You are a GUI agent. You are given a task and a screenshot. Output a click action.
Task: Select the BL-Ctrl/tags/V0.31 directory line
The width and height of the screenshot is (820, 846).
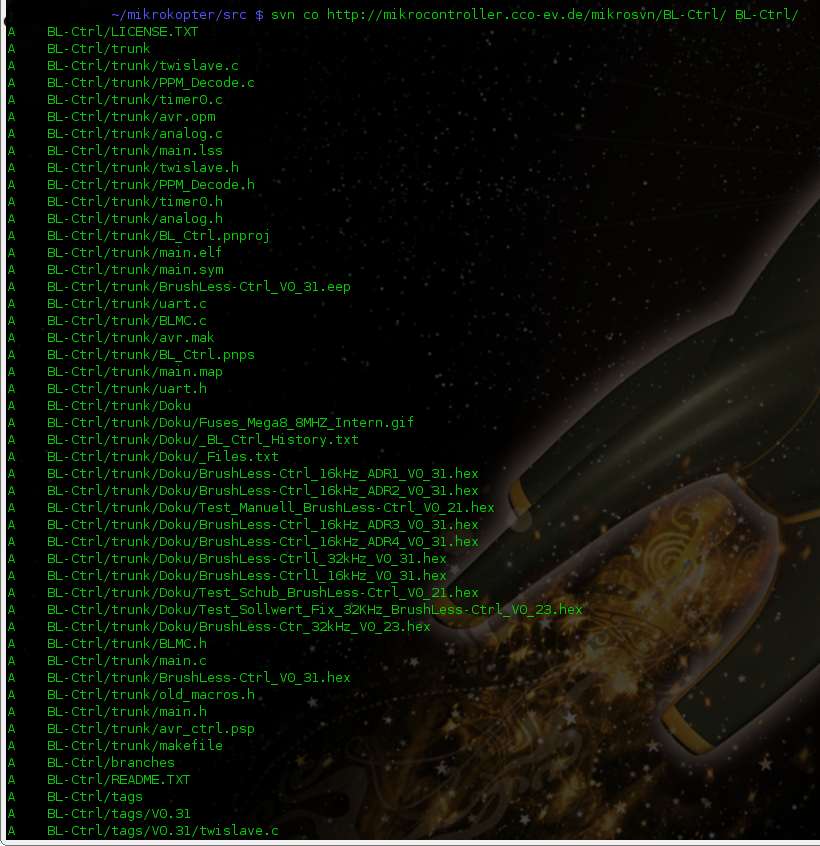[x=119, y=814]
